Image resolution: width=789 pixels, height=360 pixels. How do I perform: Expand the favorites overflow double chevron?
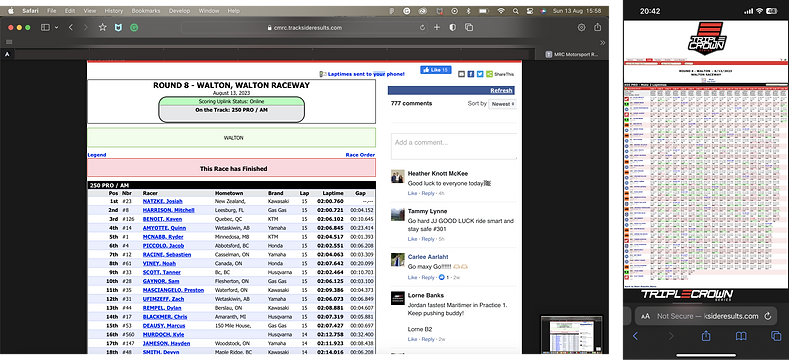pyautogui.click(x=602, y=42)
